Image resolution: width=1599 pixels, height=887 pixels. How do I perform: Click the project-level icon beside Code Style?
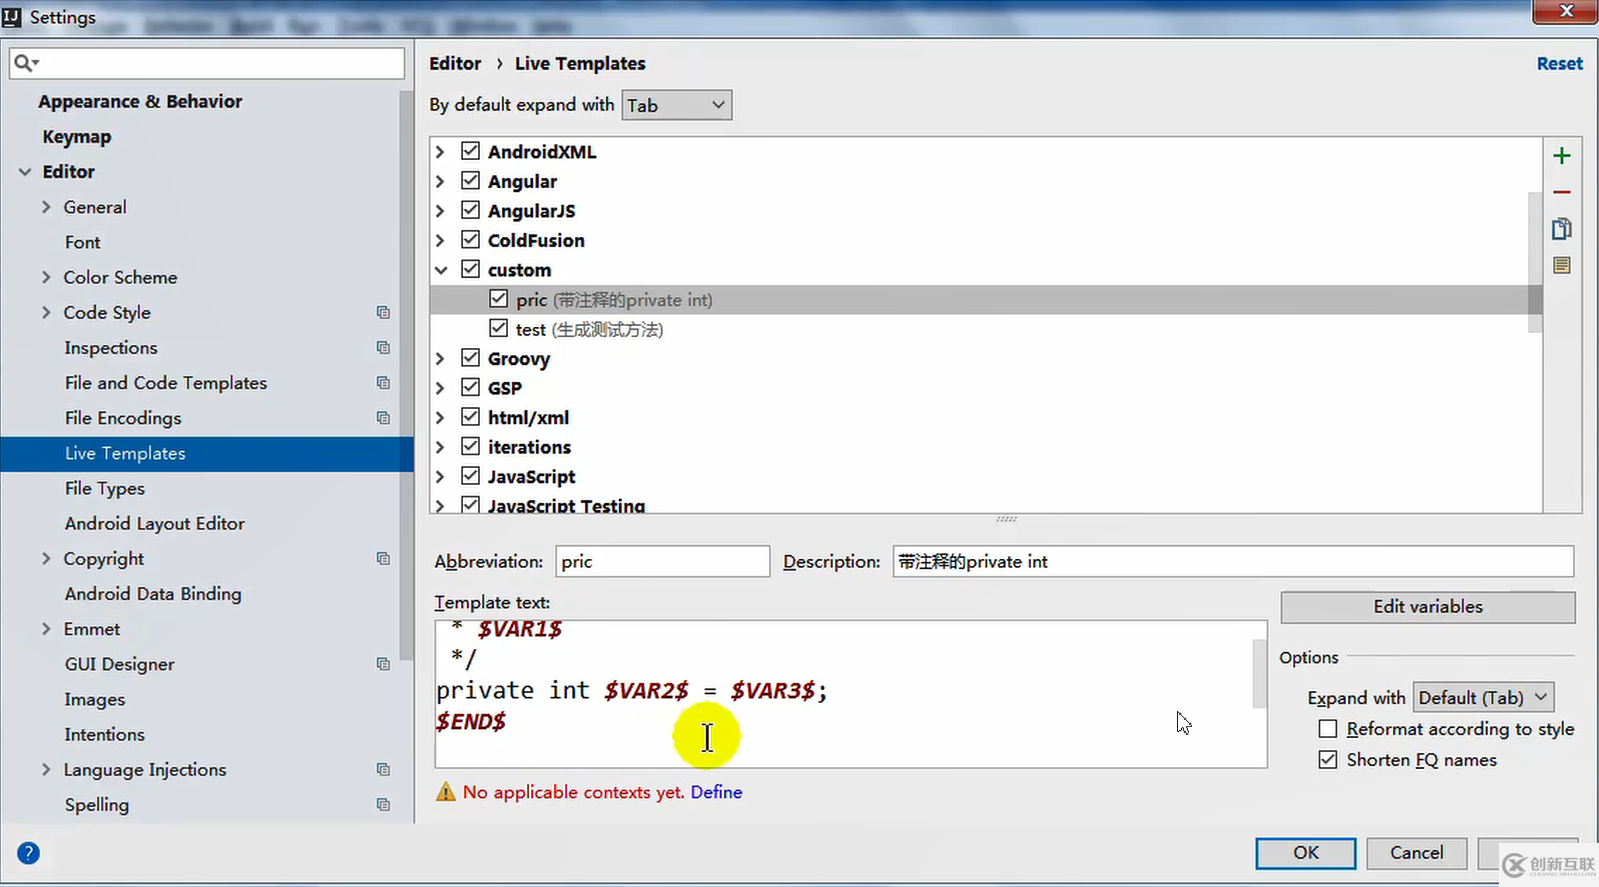[383, 313]
